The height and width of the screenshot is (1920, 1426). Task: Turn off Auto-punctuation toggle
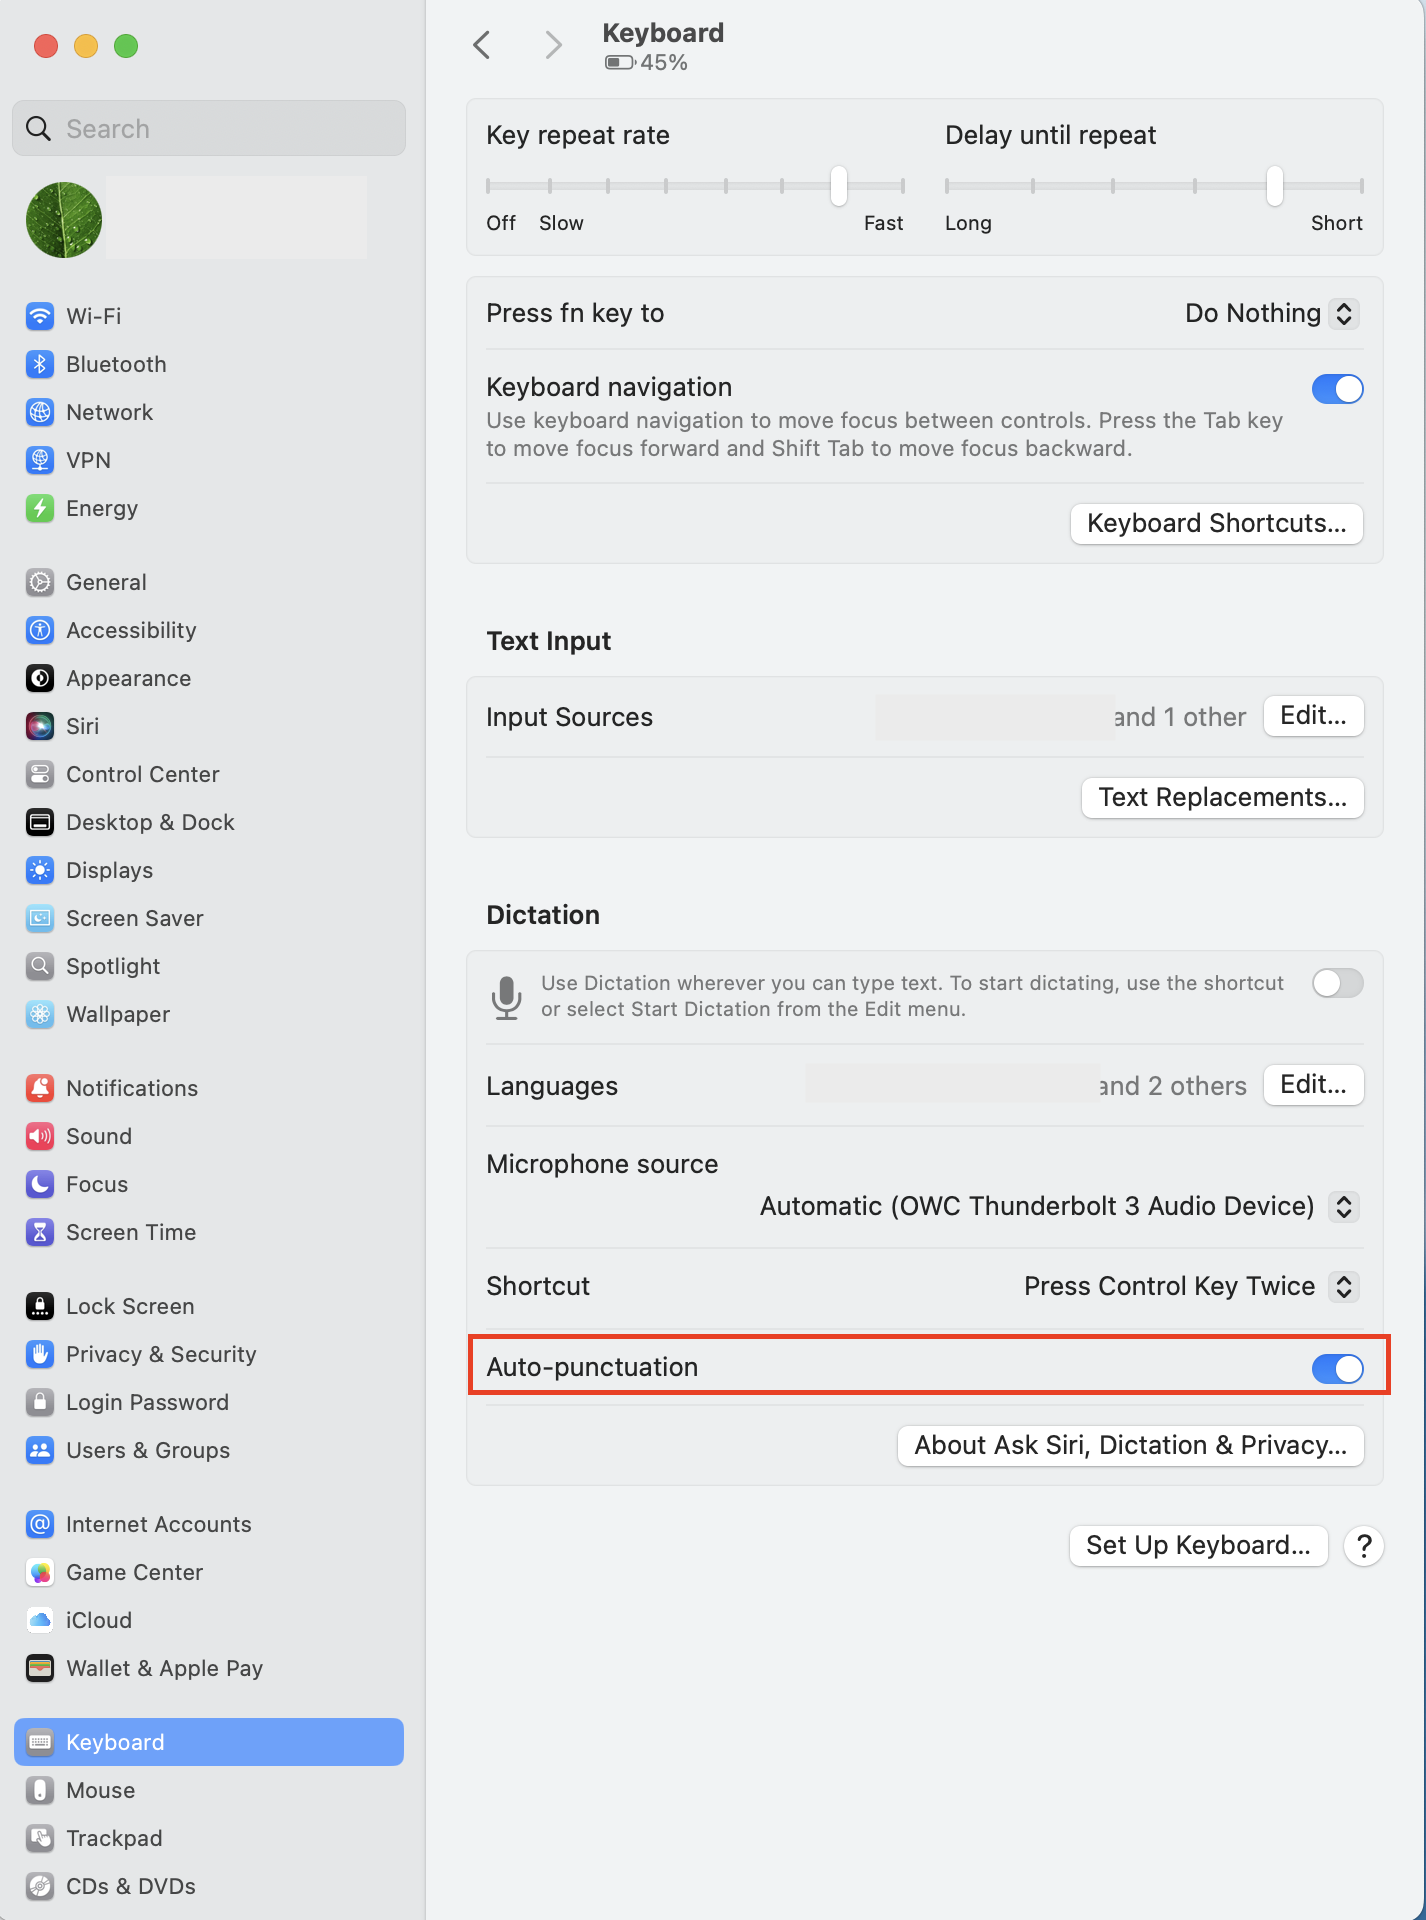click(1337, 1368)
